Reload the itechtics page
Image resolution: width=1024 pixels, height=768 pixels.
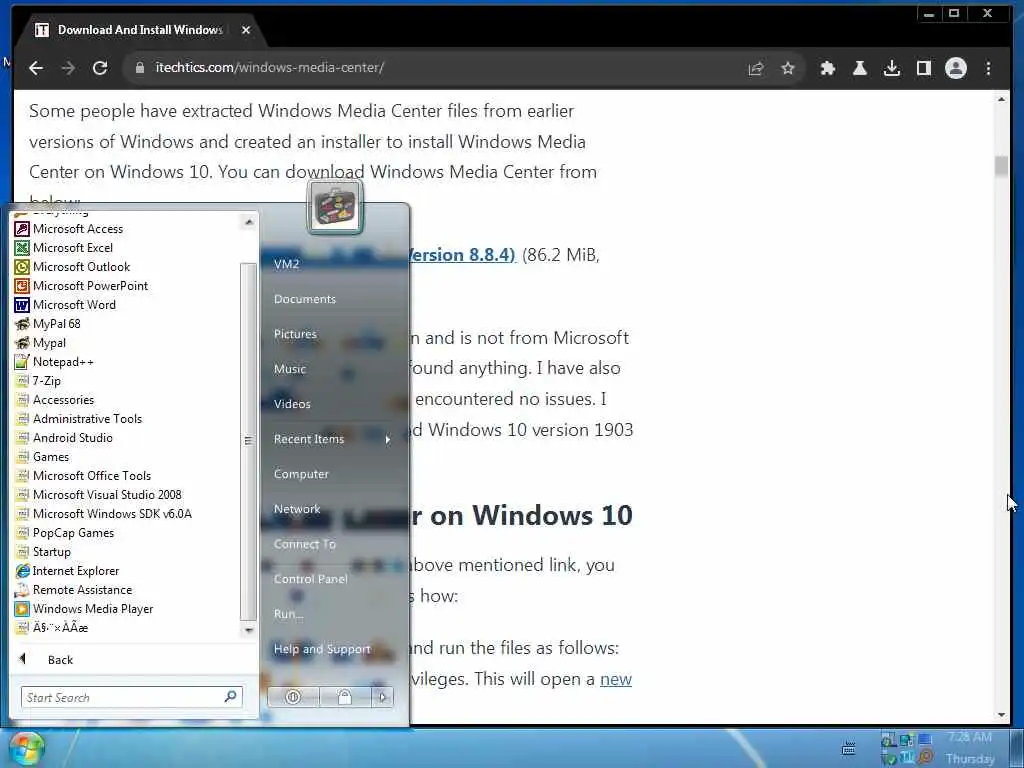[x=100, y=68]
